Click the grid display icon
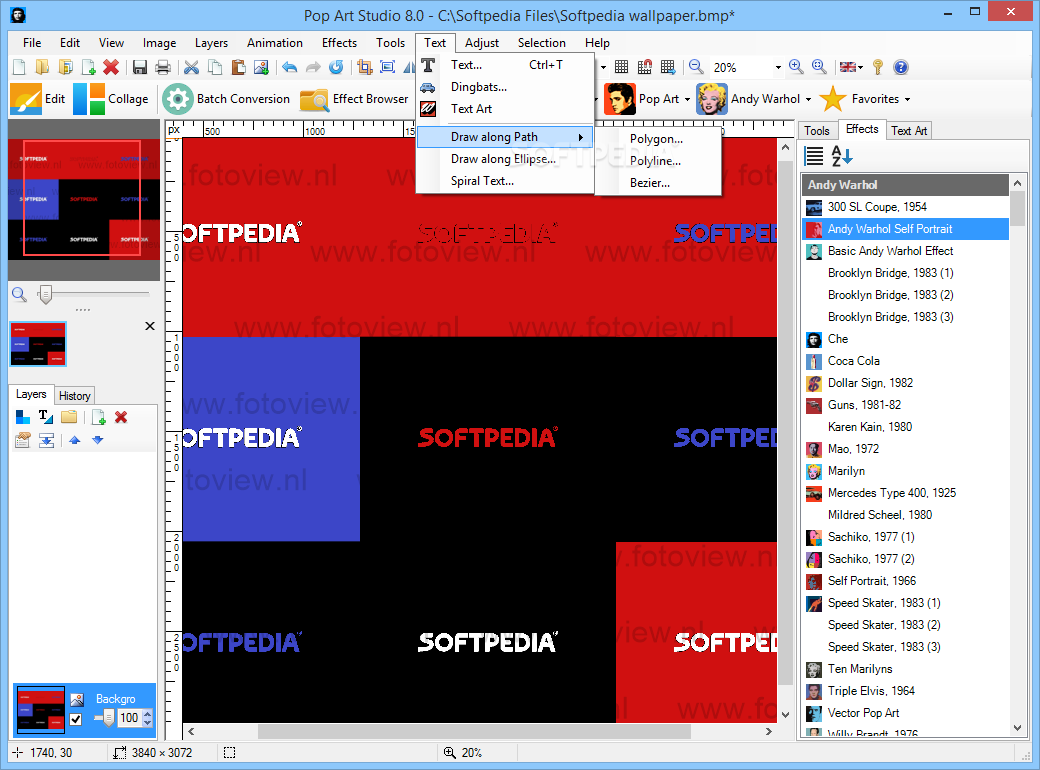1040x770 pixels. [x=621, y=67]
